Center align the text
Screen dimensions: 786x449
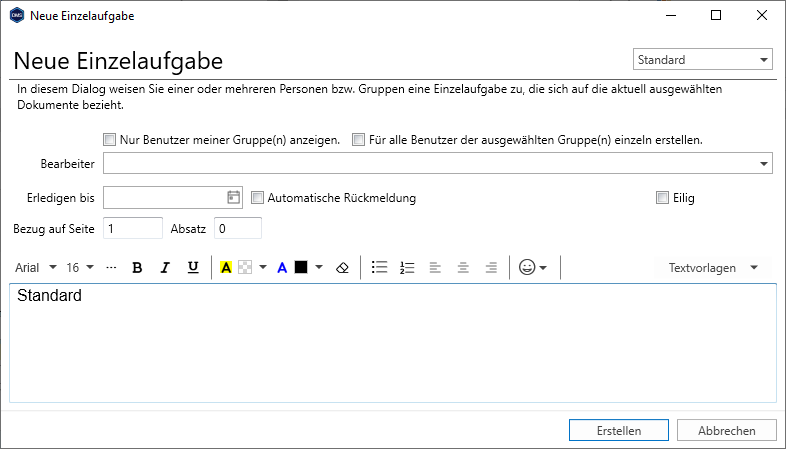click(463, 267)
